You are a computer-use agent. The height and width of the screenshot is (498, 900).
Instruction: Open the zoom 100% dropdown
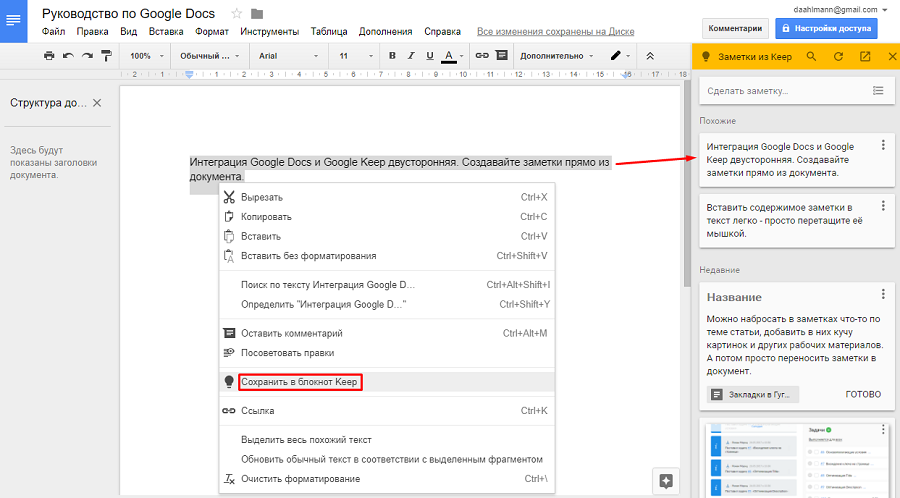[x=146, y=56]
